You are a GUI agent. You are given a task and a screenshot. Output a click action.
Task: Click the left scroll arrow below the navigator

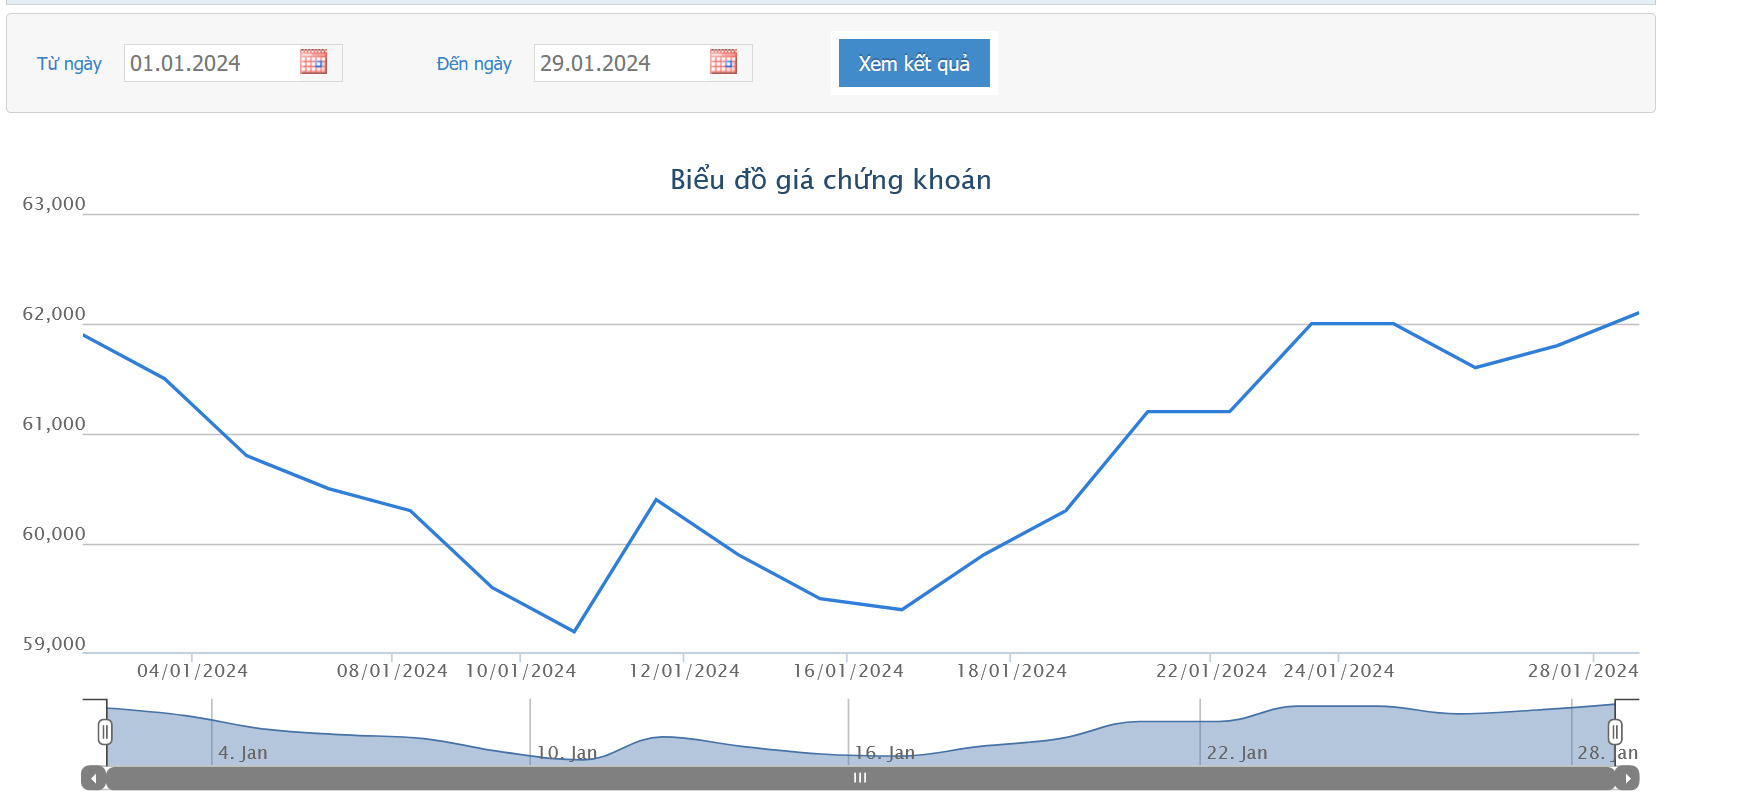click(93, 778)
